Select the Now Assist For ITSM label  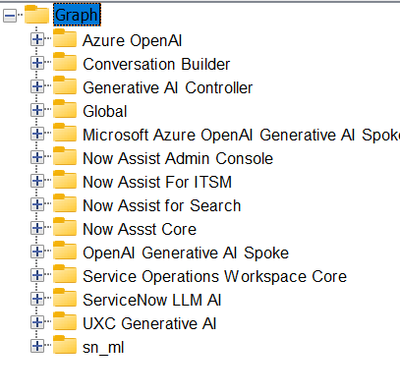157,183
